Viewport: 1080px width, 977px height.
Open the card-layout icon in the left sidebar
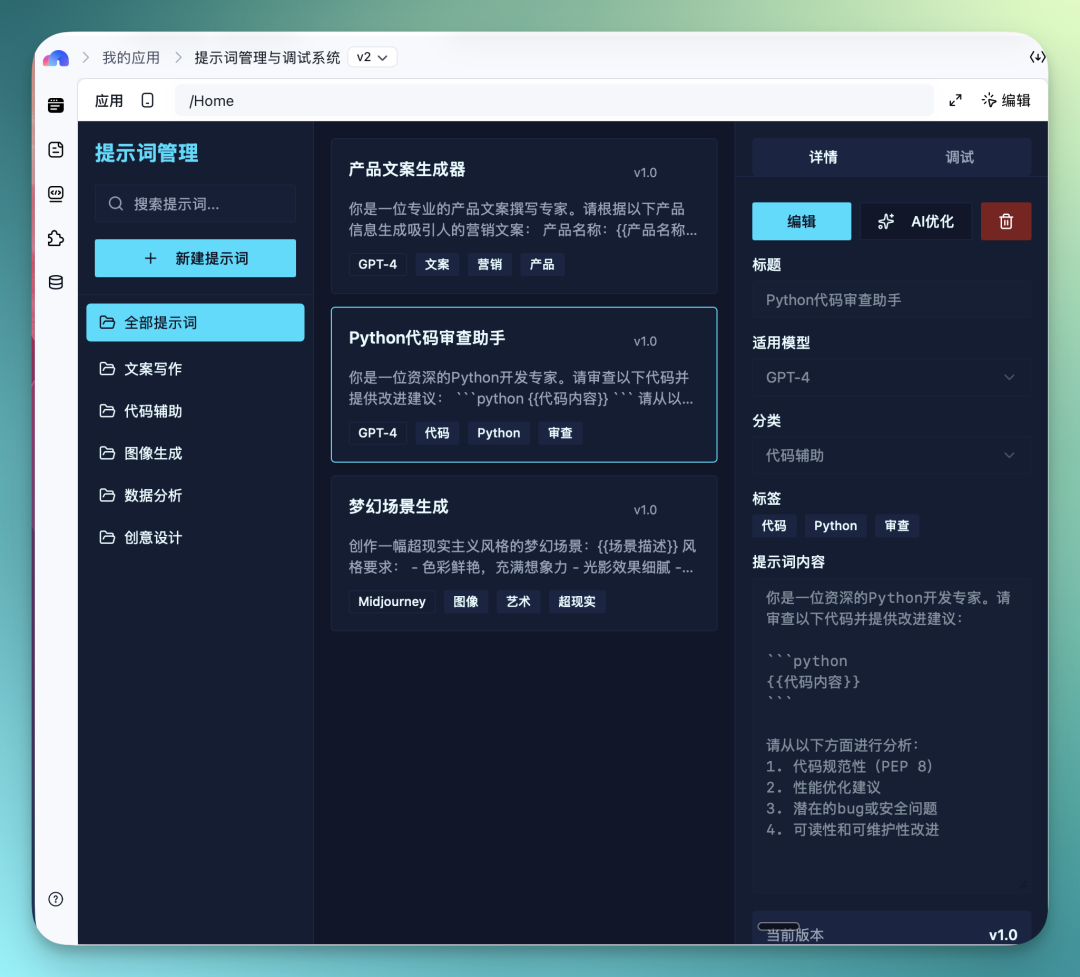[x=56, y=105]
